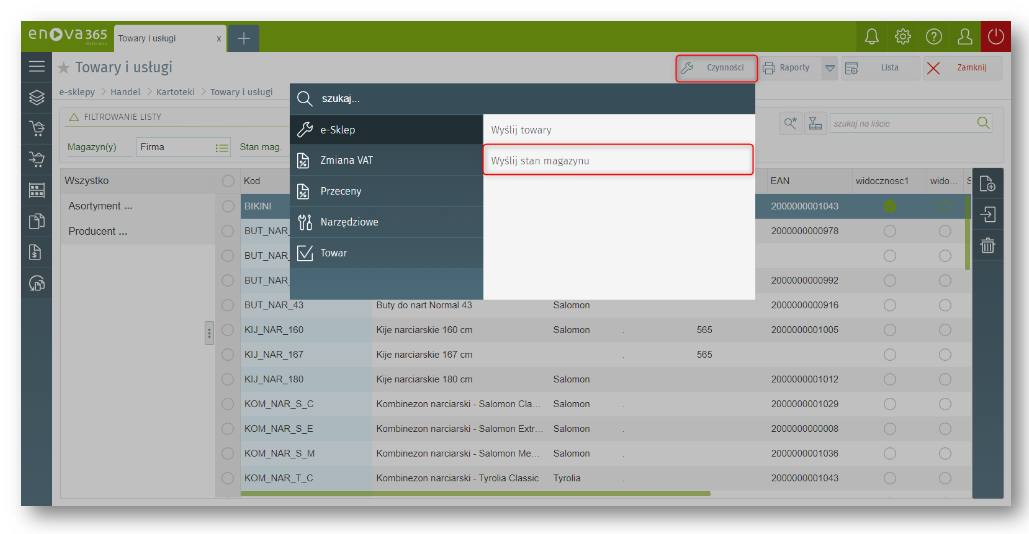
Task: Click the notifications bell icon
Action: 871,37
